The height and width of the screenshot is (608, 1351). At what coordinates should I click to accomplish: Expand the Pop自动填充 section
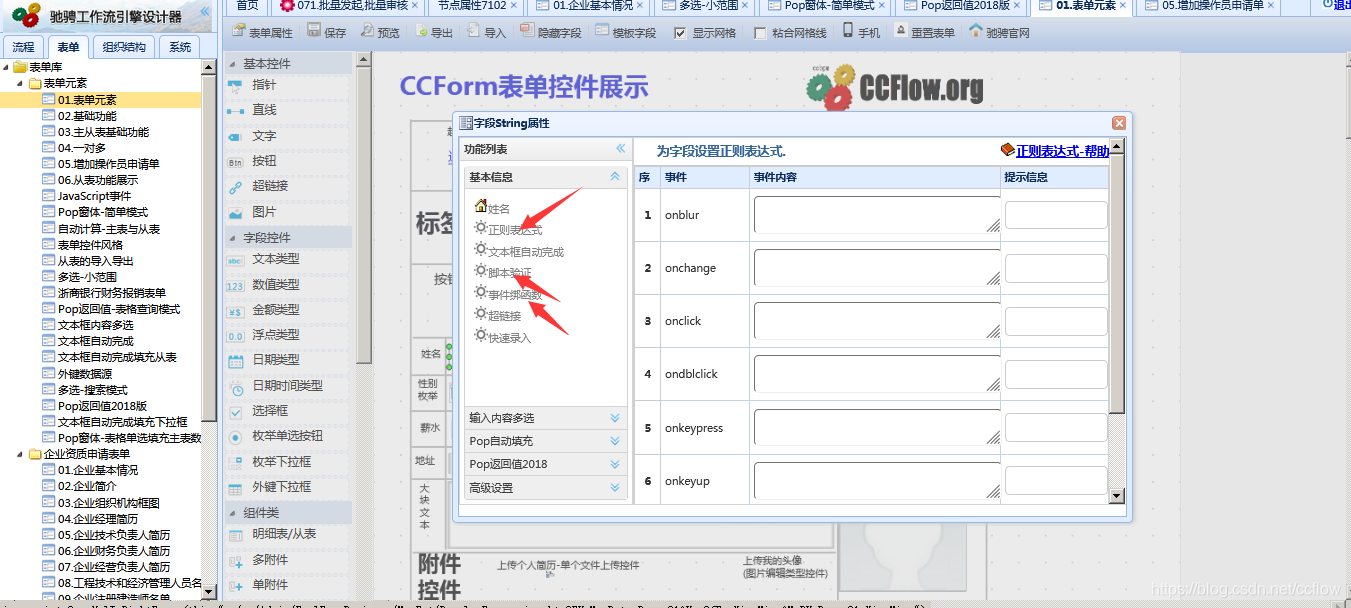coord(547,441)
